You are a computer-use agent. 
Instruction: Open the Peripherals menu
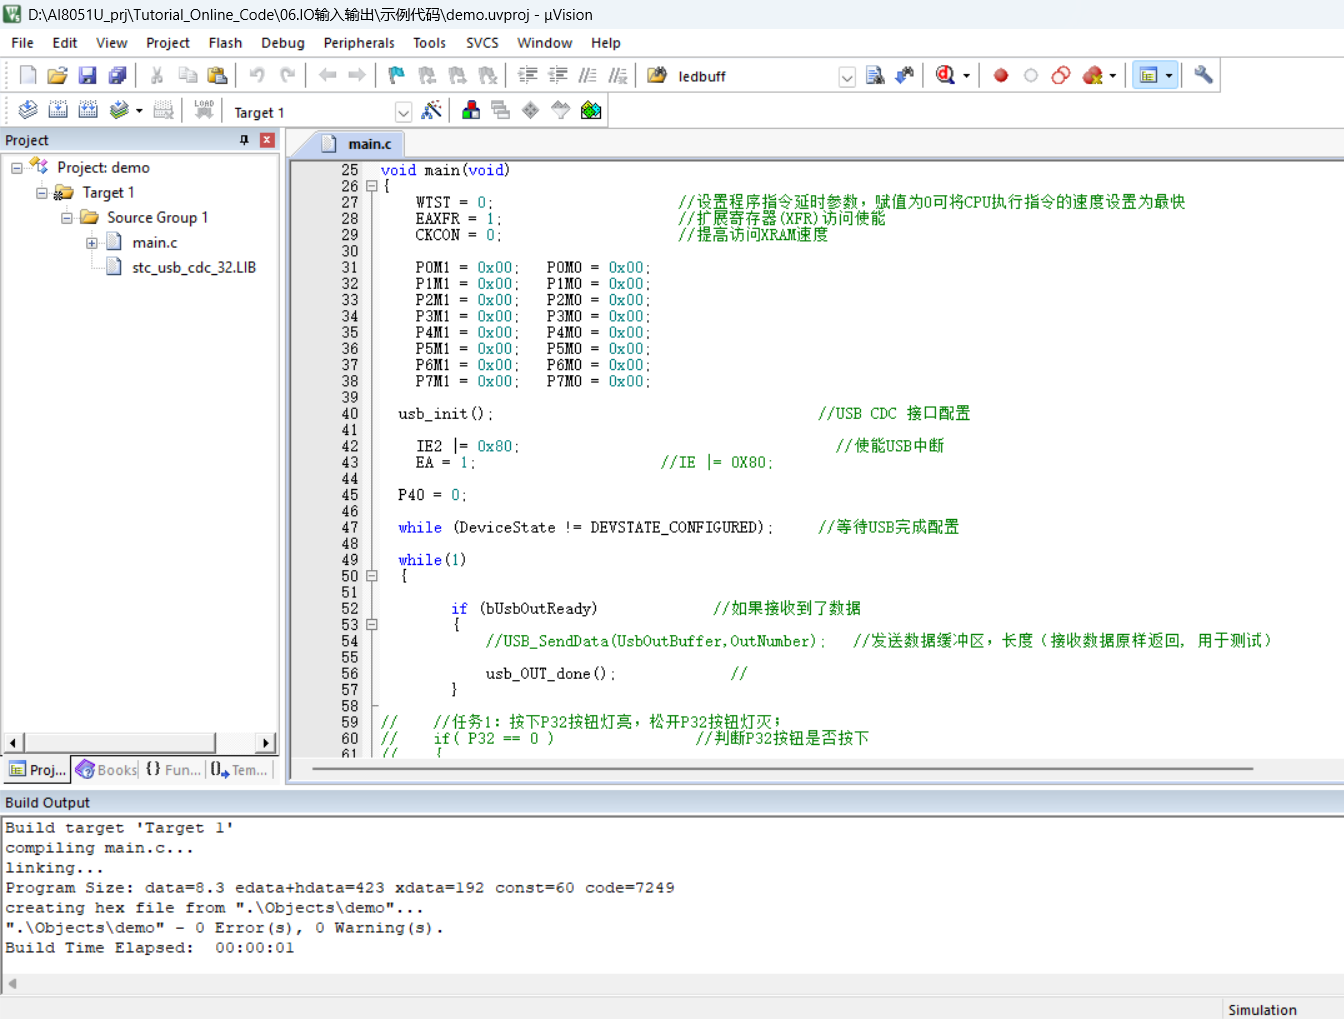click(x=359, y=43)
